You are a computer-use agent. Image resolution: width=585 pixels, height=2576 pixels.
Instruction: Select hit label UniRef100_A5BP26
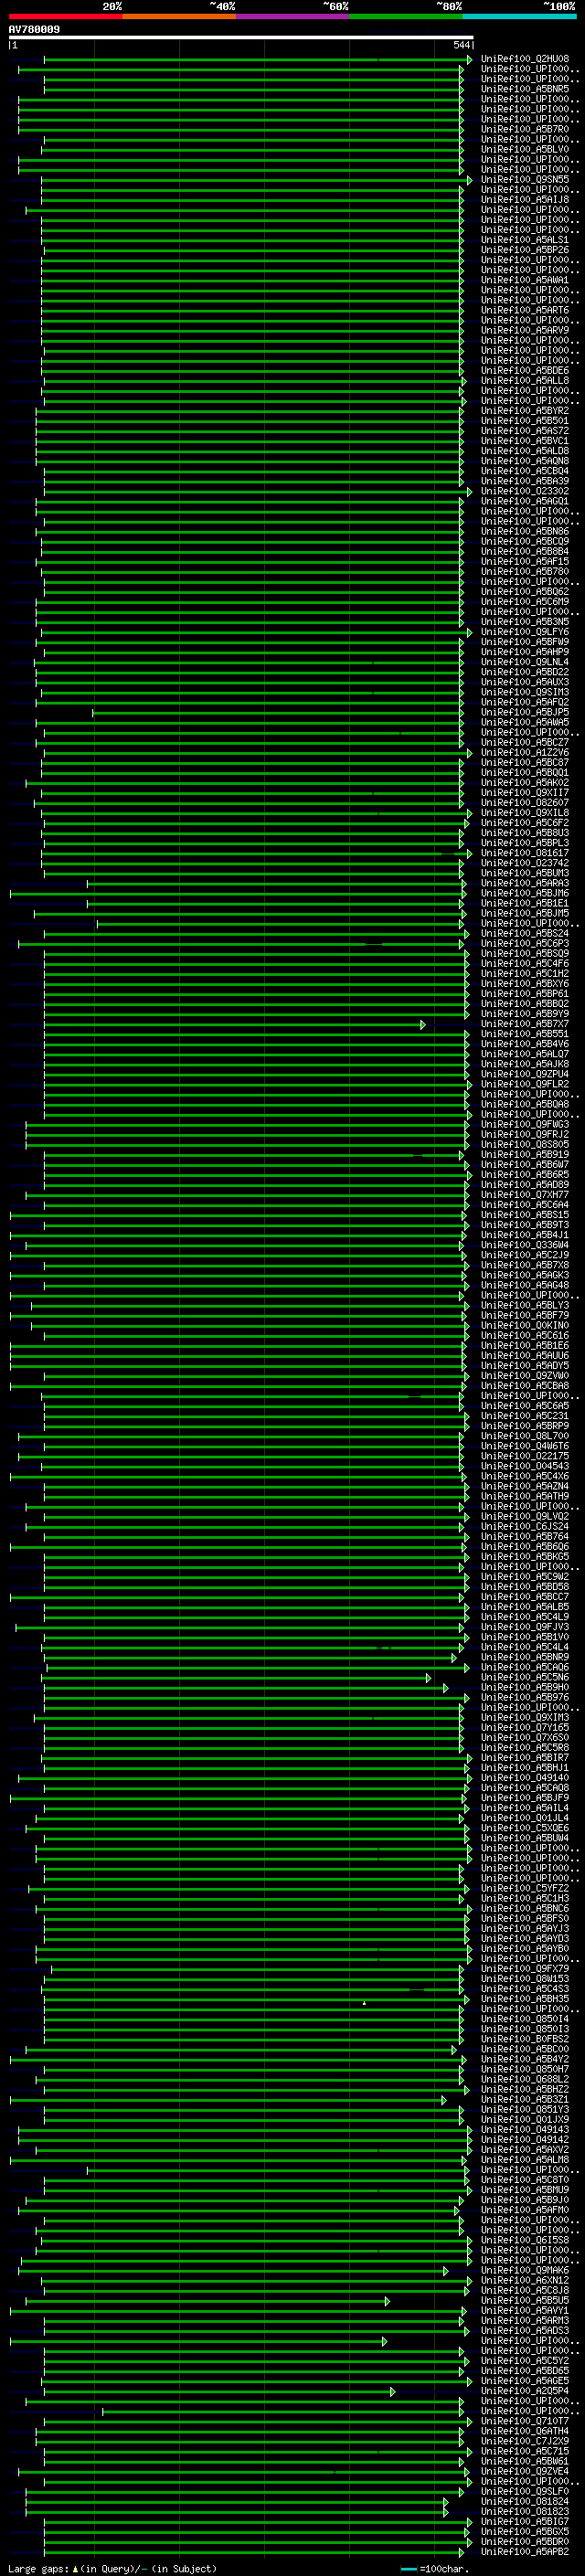(525, 250)
